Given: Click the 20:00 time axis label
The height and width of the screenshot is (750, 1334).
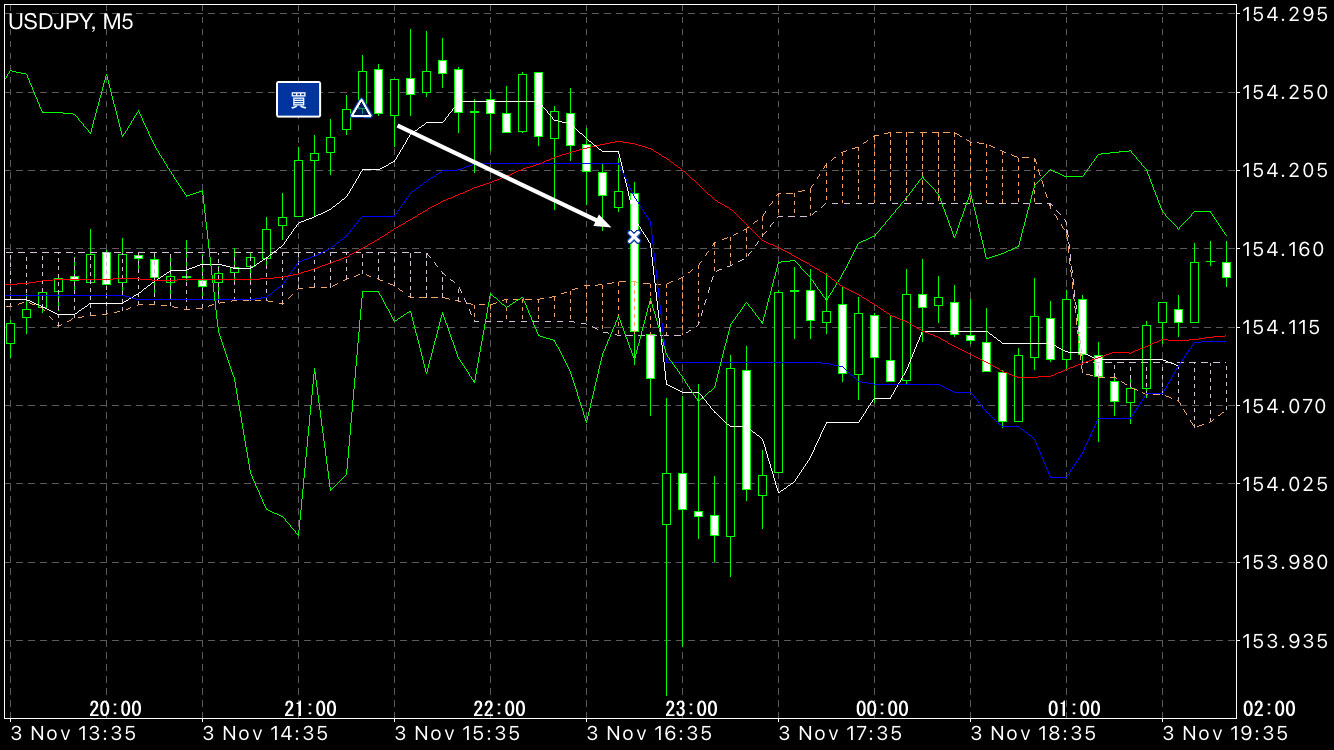Looking at the screenshot, I should [x=115, y=709].
